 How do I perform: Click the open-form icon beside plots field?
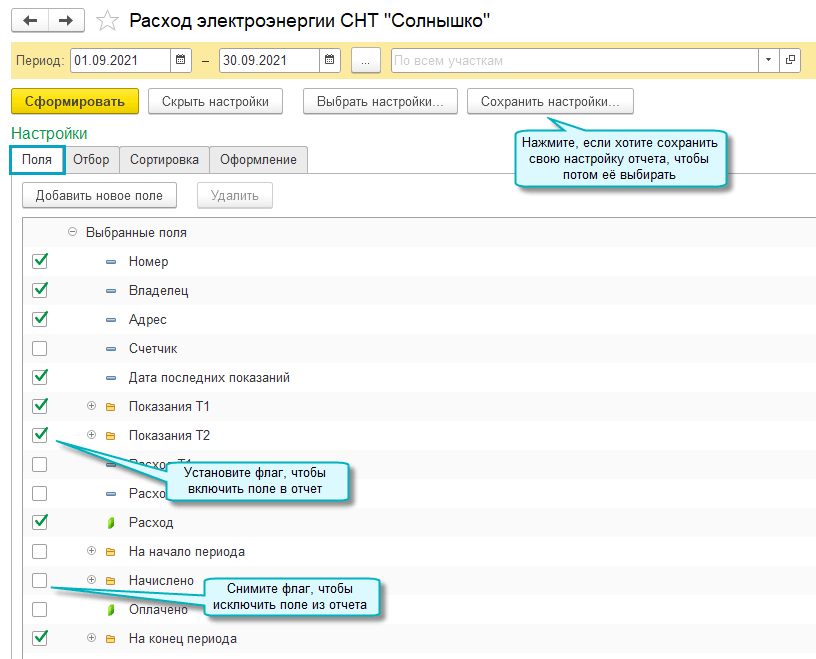791,61
